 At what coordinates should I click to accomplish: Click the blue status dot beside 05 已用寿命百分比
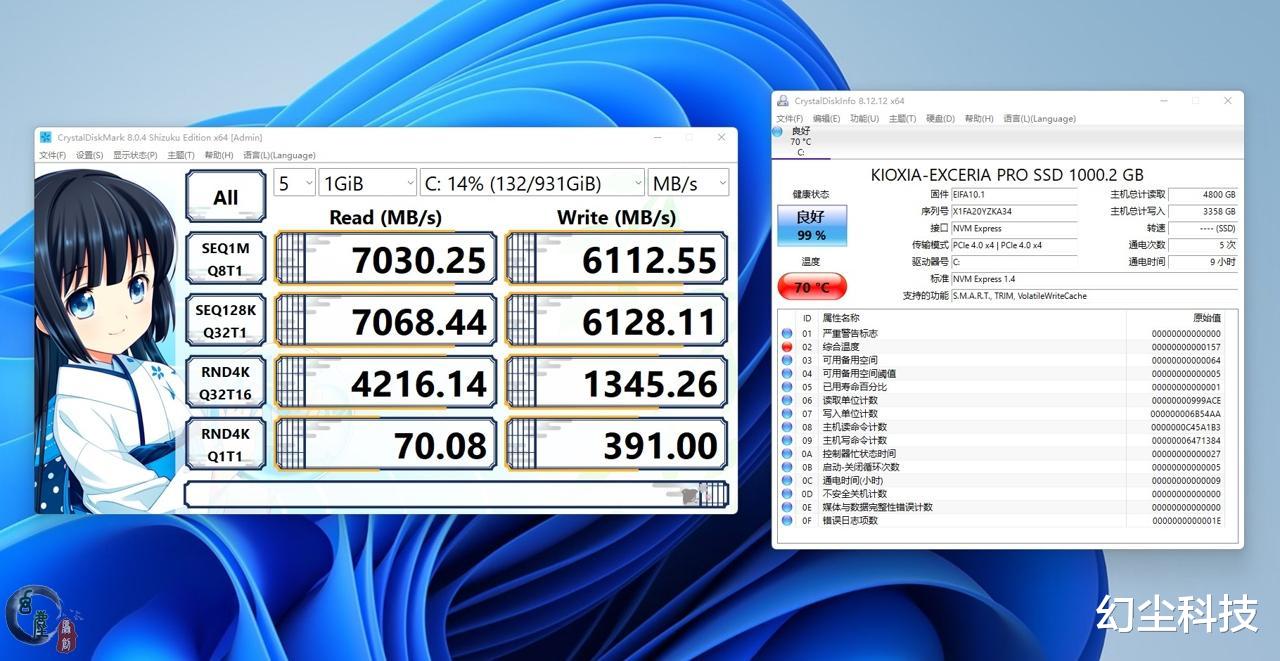pyautogui.click(x=789, y=386)
